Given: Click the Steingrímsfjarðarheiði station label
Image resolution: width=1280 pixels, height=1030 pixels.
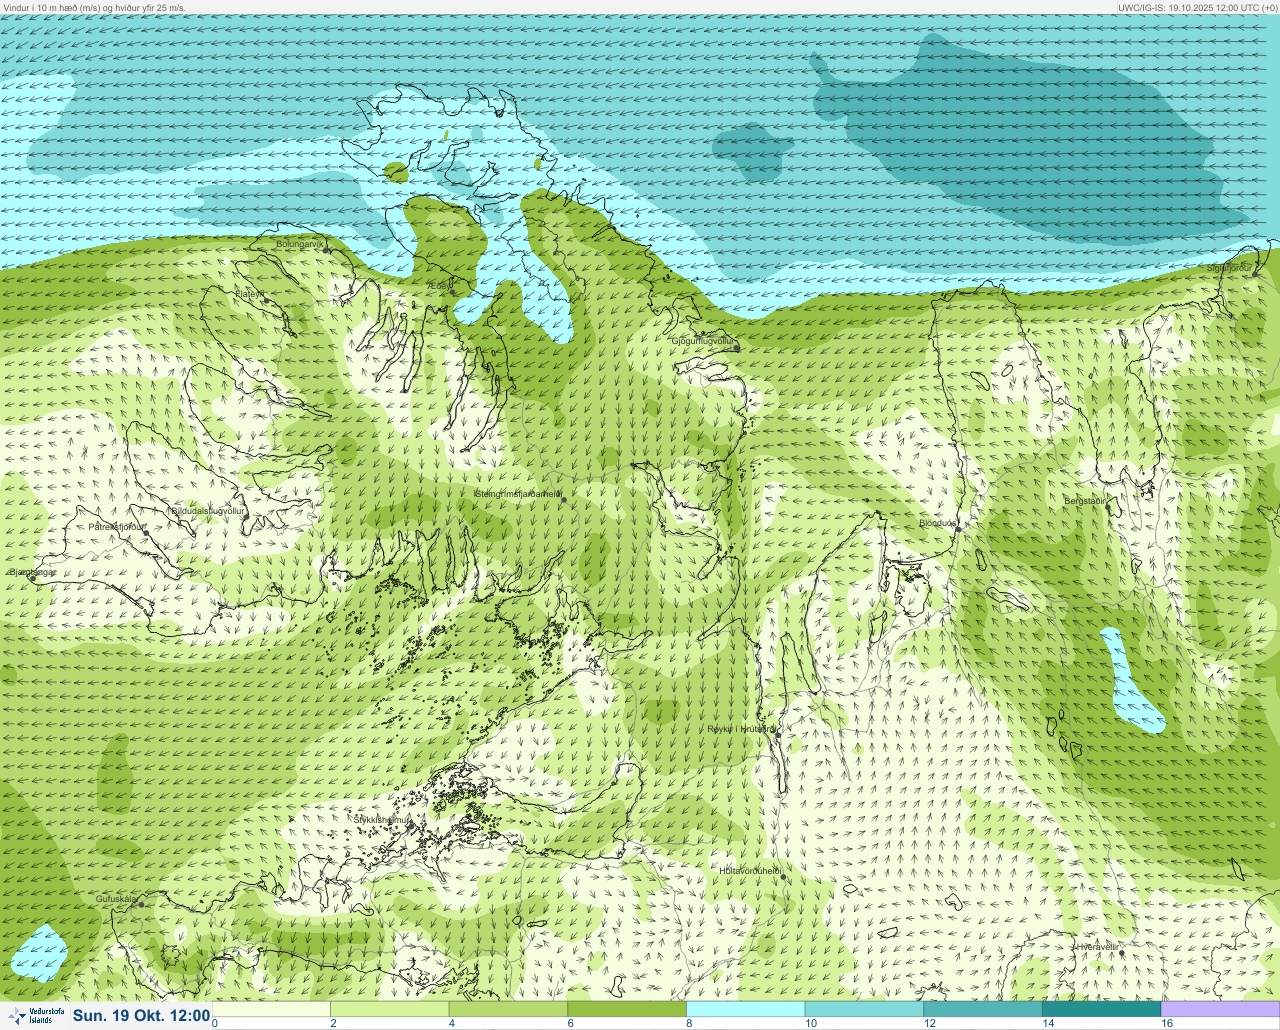Looking at the screenshot, I should coord(517,494).
